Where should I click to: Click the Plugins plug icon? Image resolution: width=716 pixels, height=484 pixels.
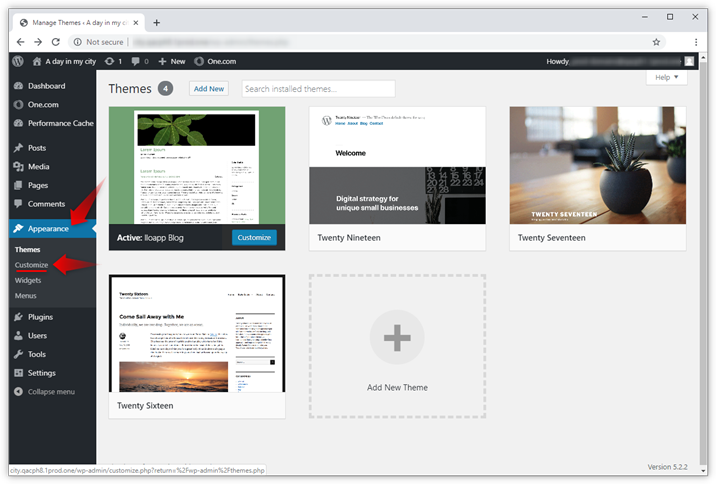[x=18, y=317]
